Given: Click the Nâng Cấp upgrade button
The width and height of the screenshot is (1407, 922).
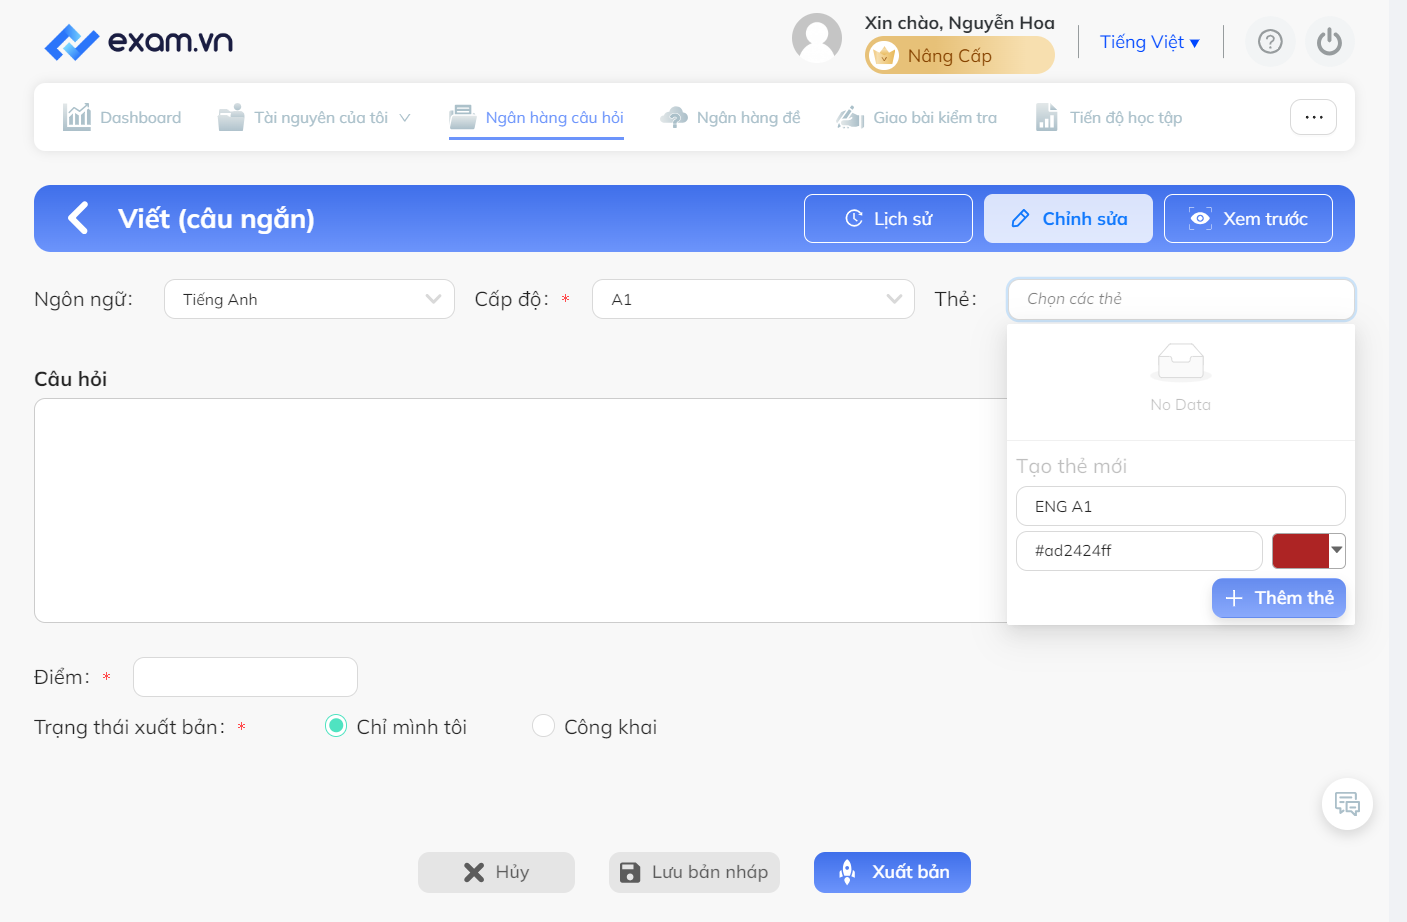Looking at the screenshot, I should click(x=960, y=55).
